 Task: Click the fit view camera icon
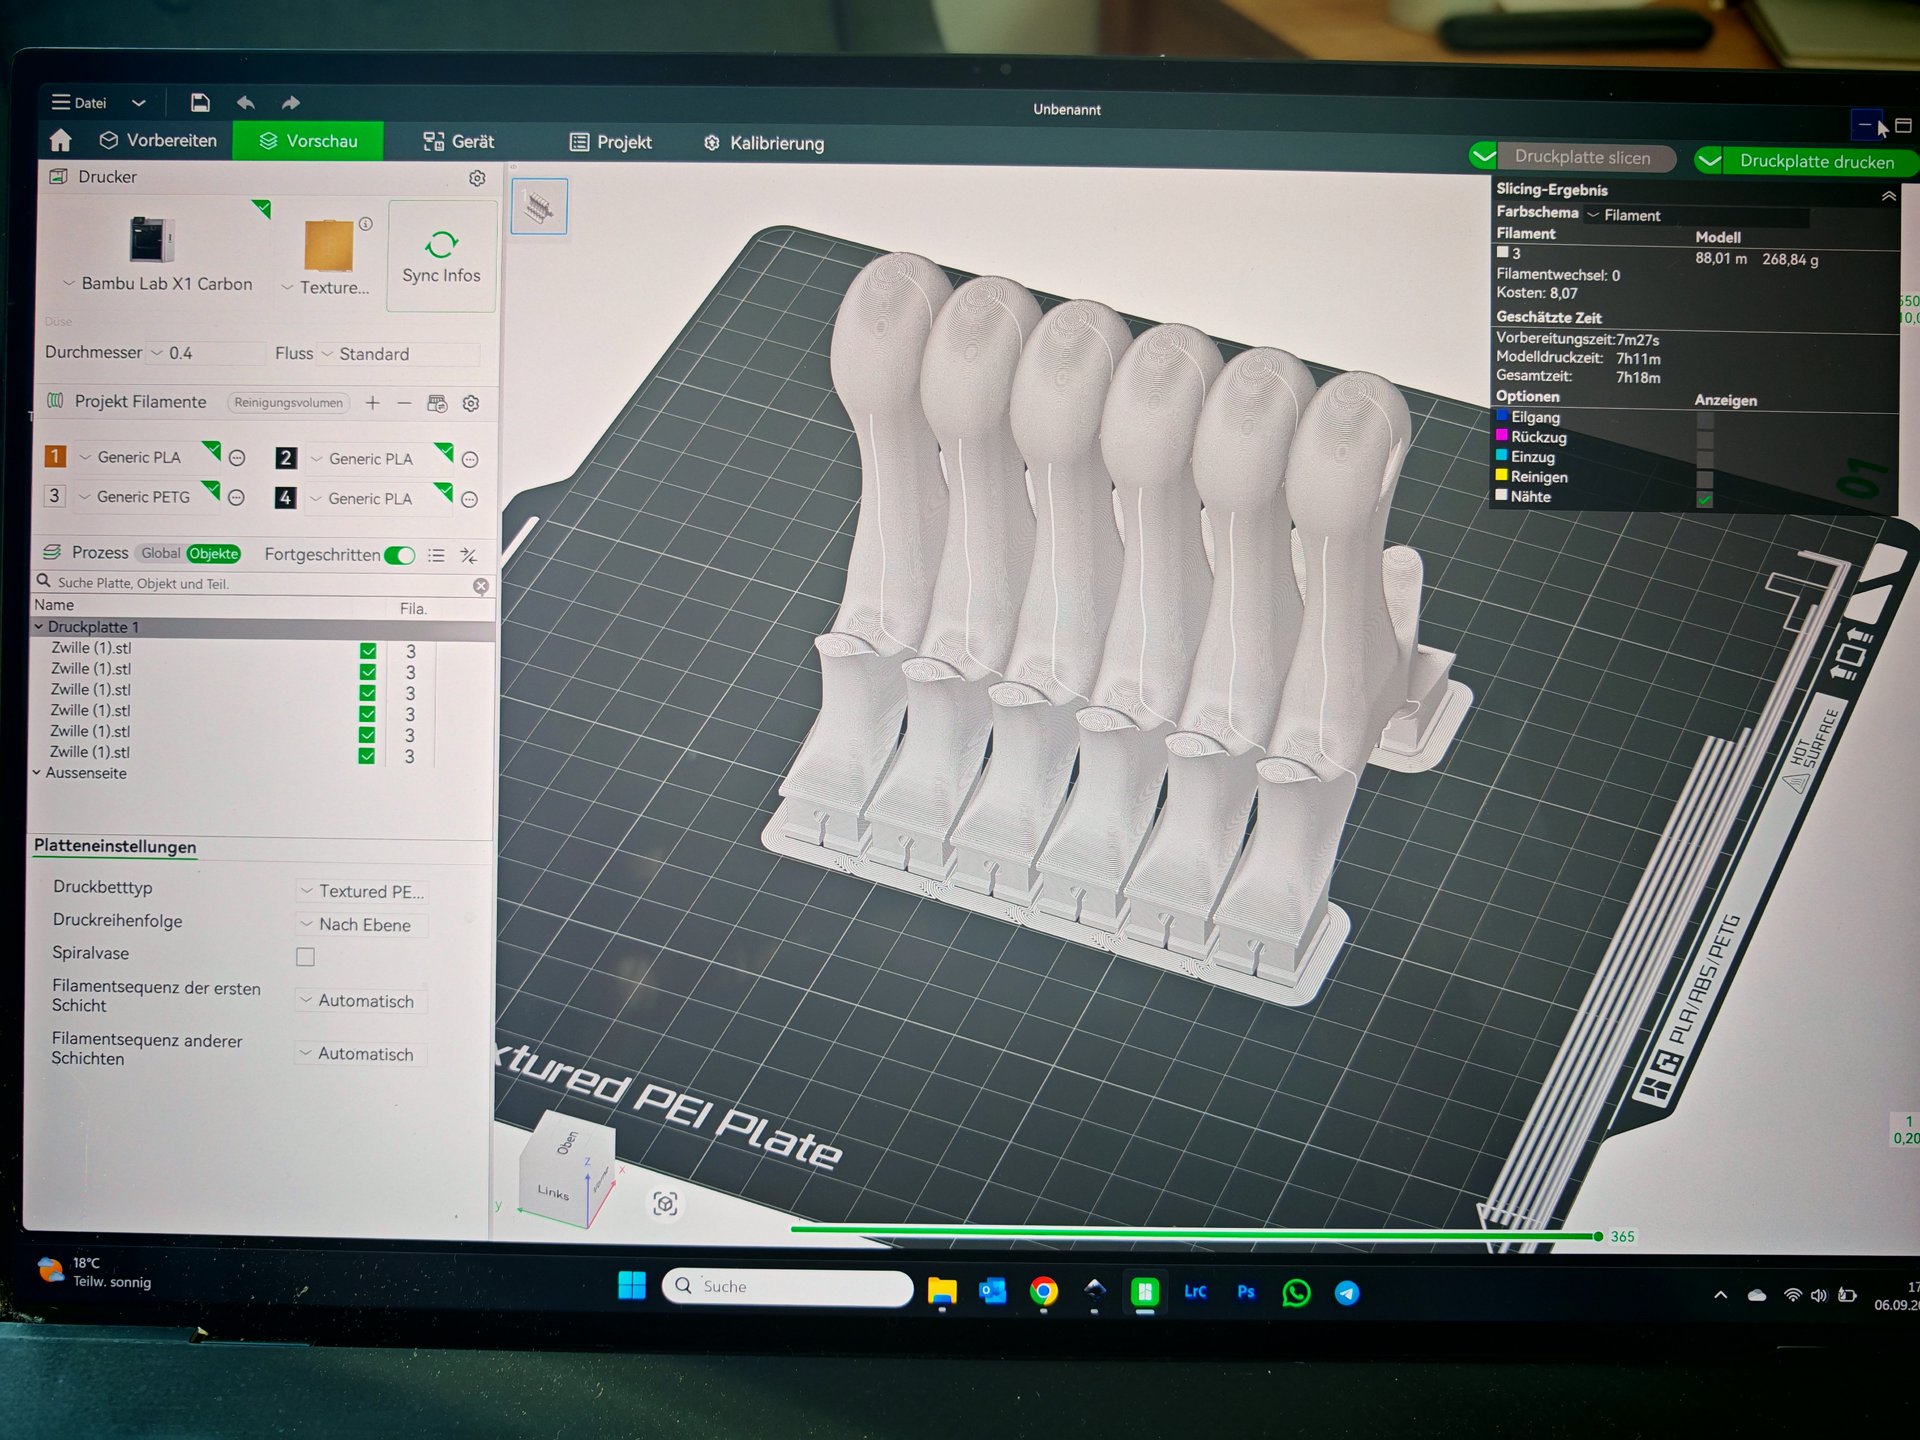click(665, 1203)
